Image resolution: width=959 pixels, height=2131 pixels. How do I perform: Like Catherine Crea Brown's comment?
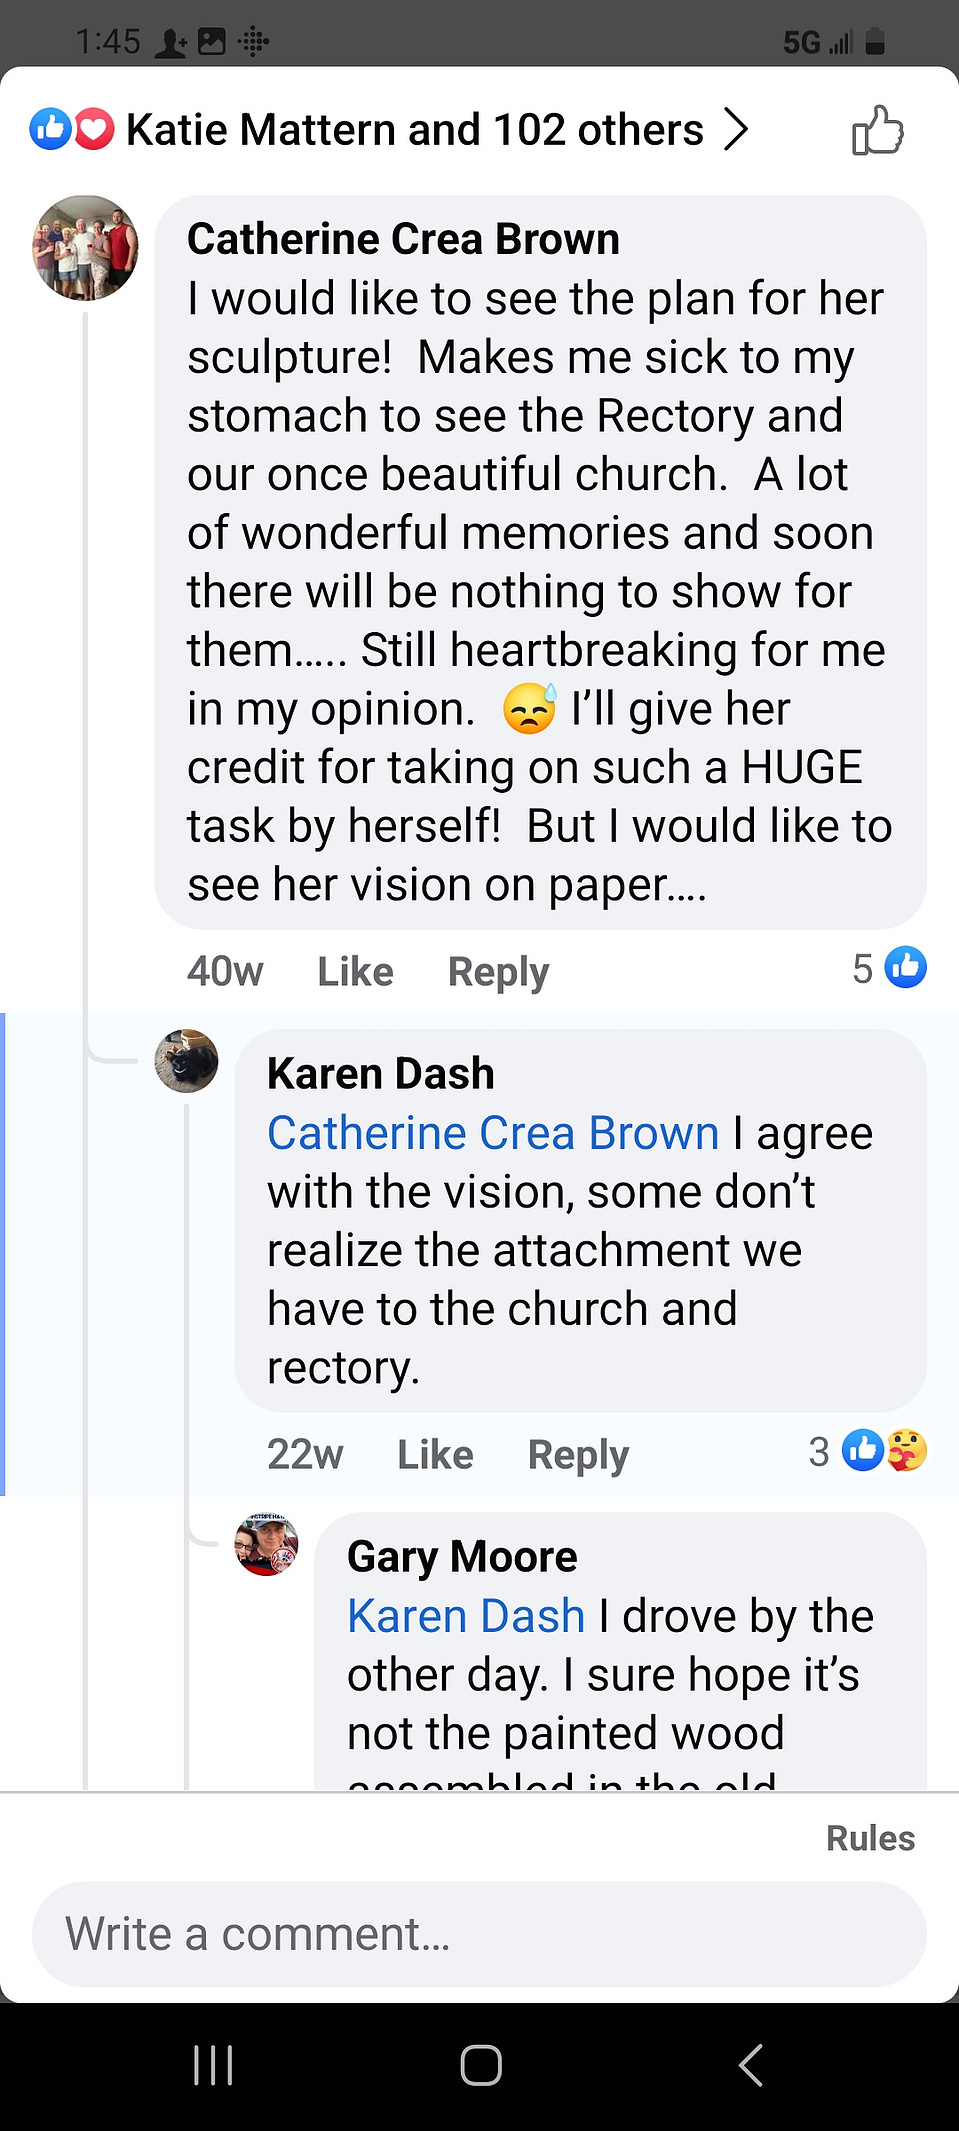(x=355, y=971)
